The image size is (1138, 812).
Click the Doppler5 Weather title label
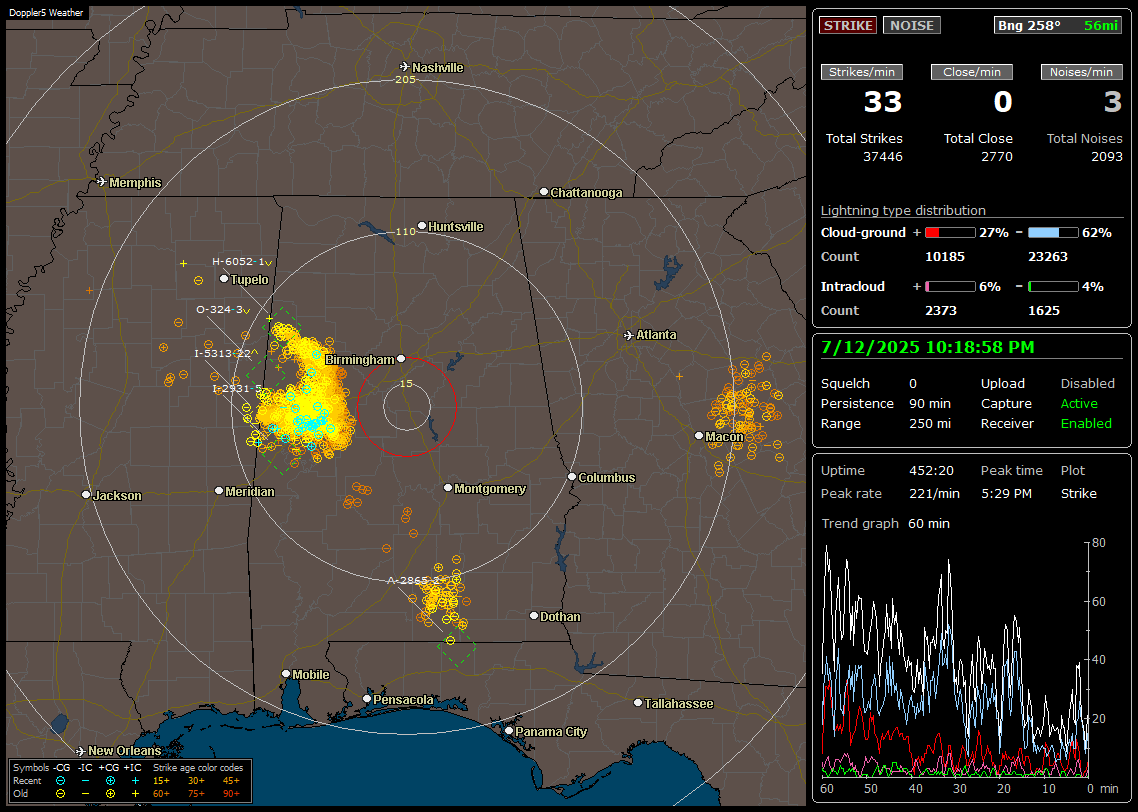tap(46, 13)
